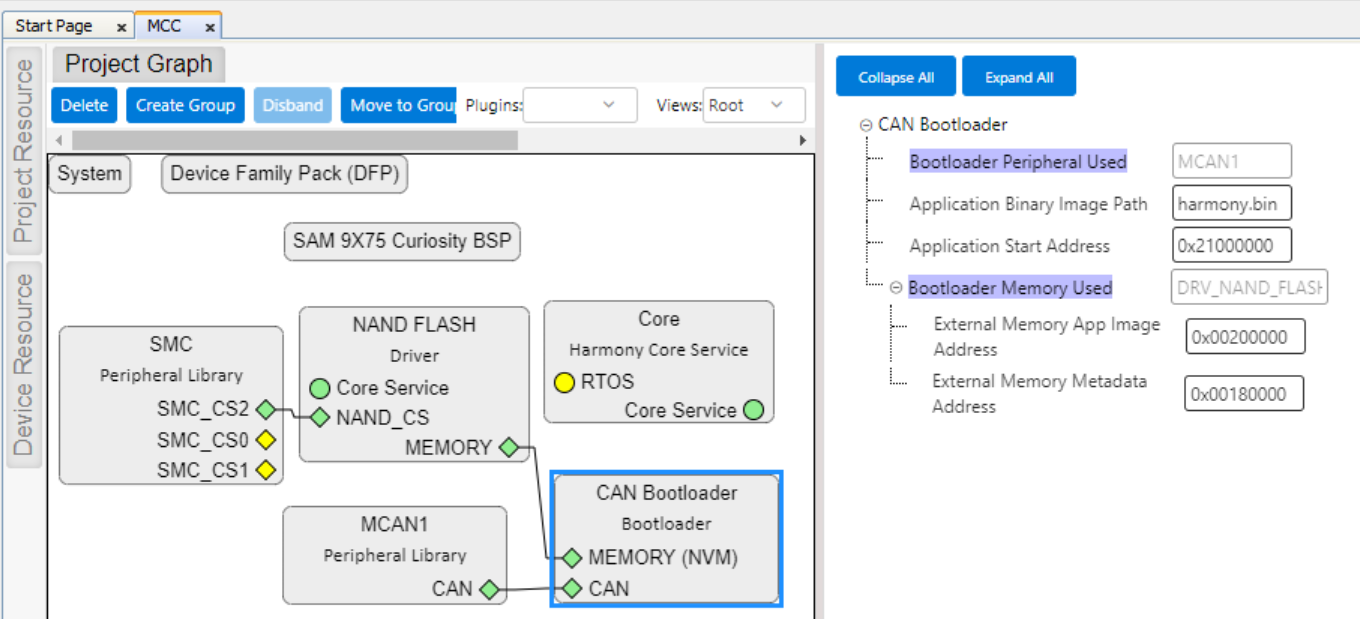This screenshot has width=1360, height=619.
Task: Open the Views dropdown showing Root
Action: 754,104
